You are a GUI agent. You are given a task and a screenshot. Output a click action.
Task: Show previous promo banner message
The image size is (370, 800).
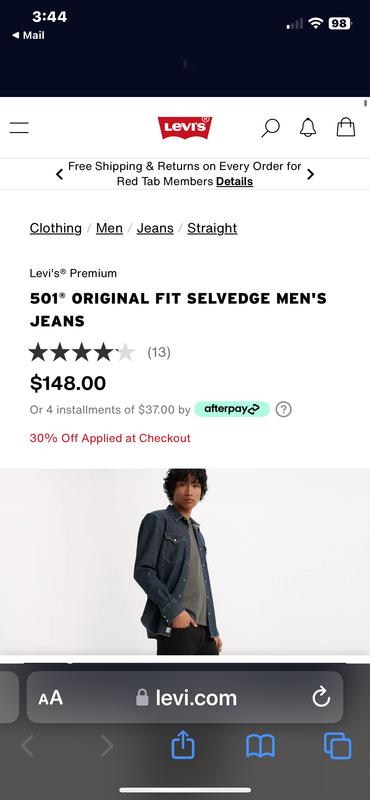click(x=59, y=174)
